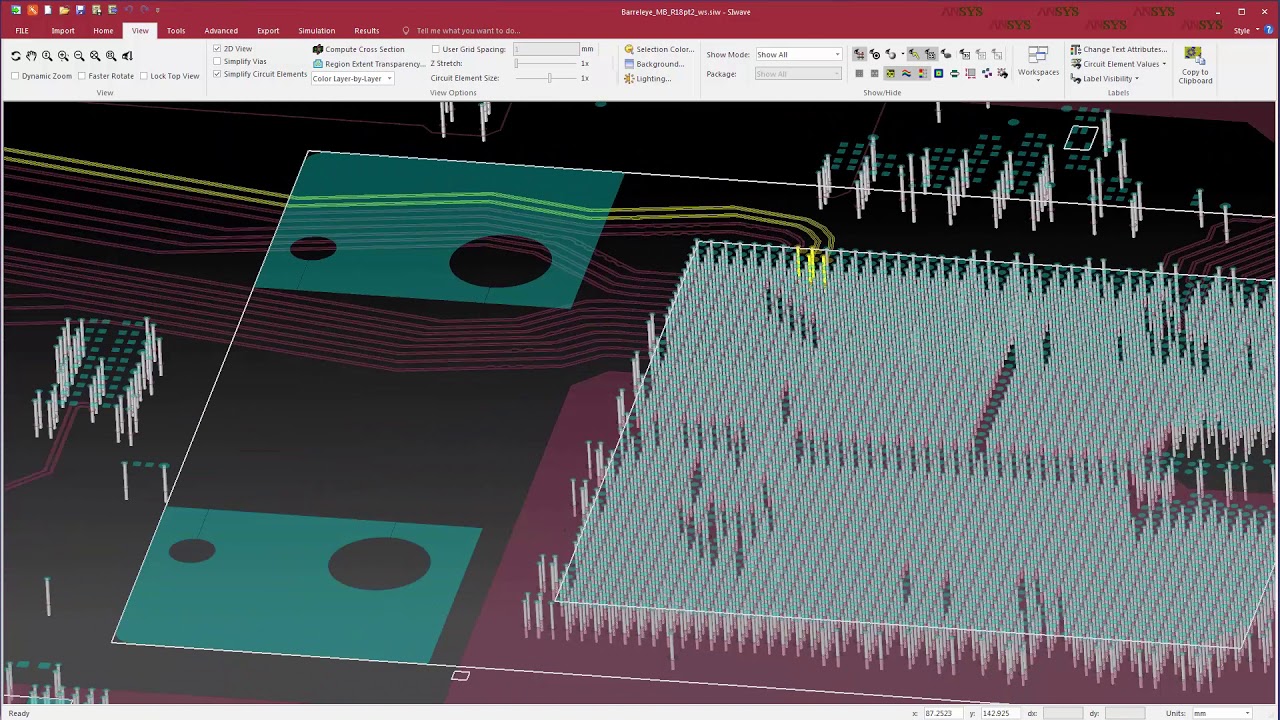The image size is (1280, 720).
Task: Click the Background button label
Action: (660, 64)
